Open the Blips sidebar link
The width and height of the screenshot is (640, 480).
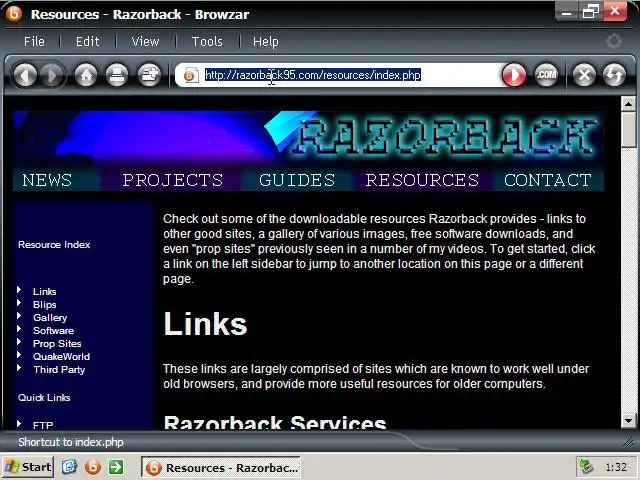tap(44, 305)
